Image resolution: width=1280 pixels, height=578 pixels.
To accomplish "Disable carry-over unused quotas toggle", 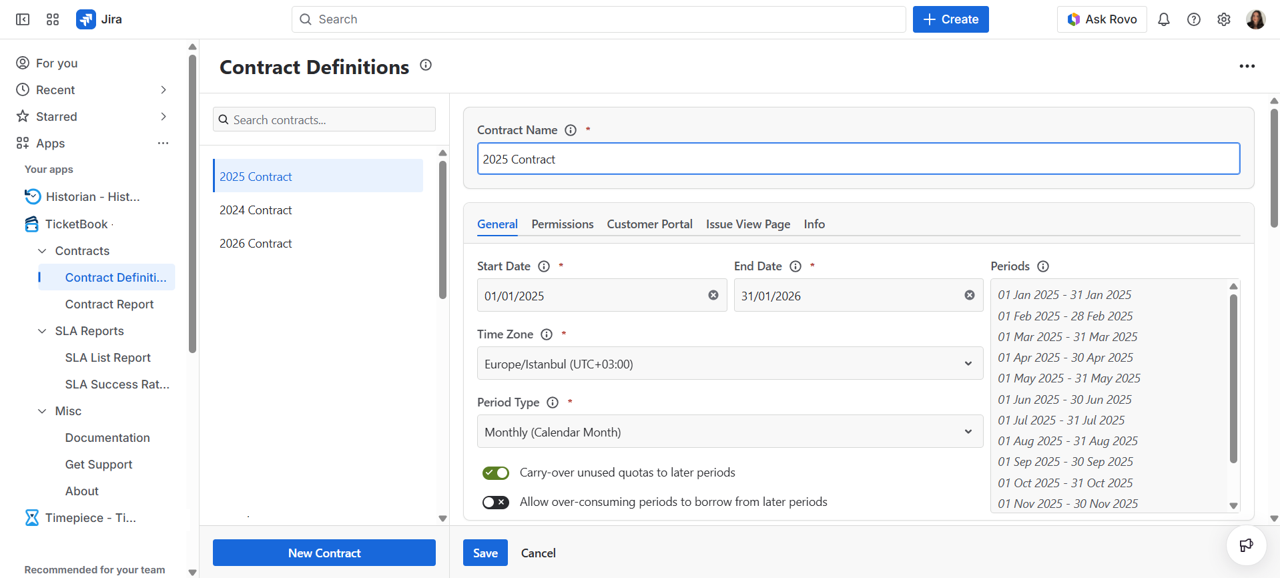I will tap(495, 473).
